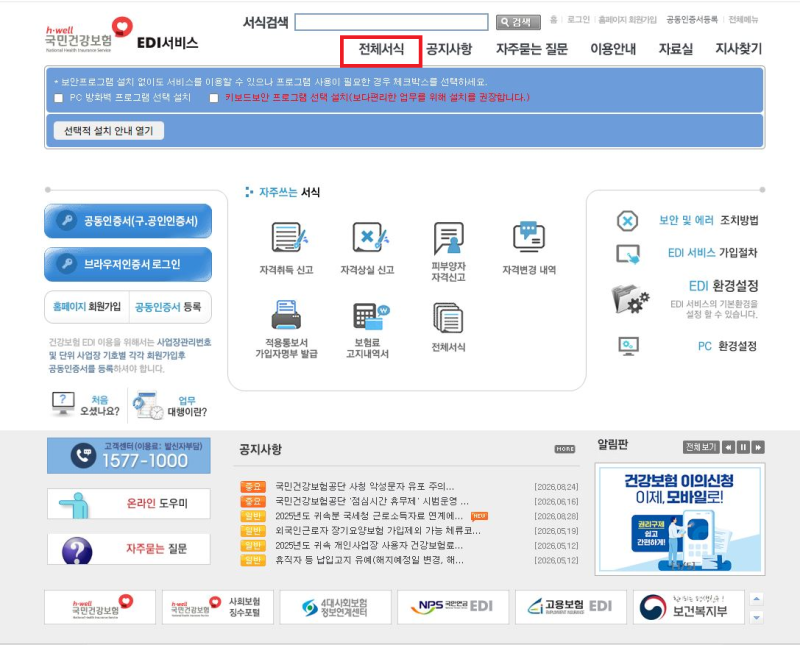
Task: Click 전체보기 button in 알림판
Action: point(701,448)
